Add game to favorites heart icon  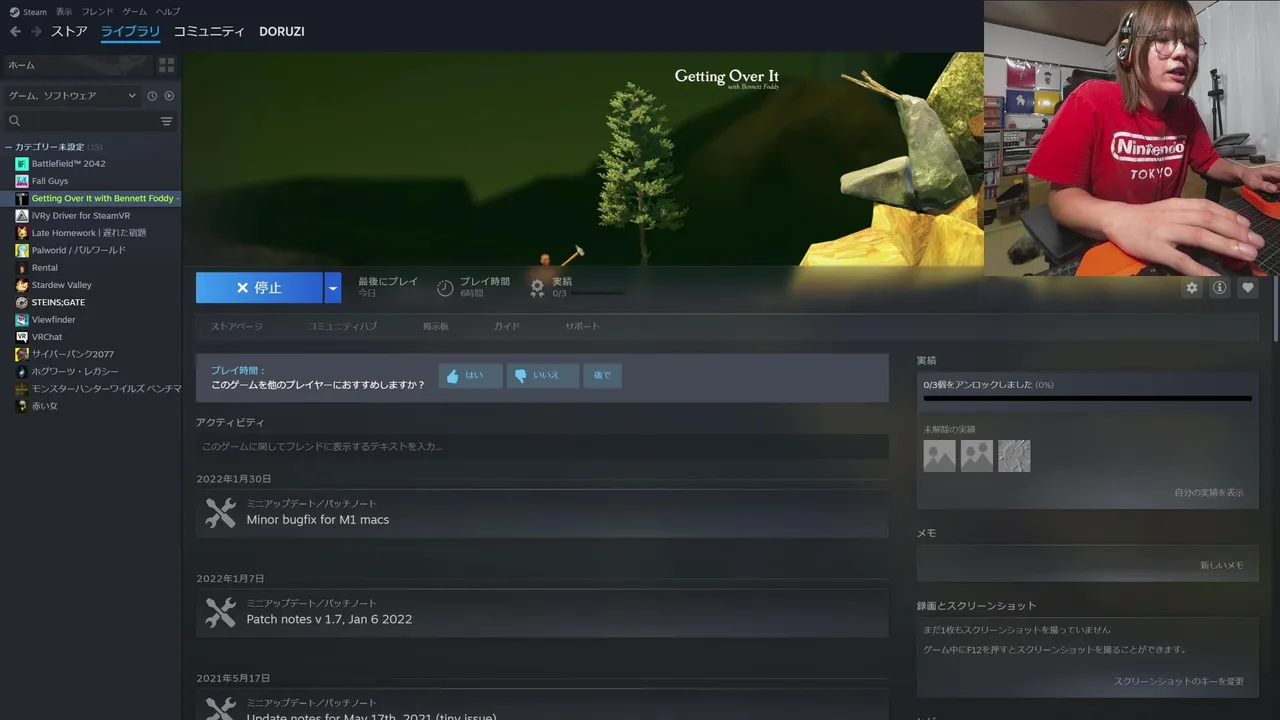point(1247,288)
